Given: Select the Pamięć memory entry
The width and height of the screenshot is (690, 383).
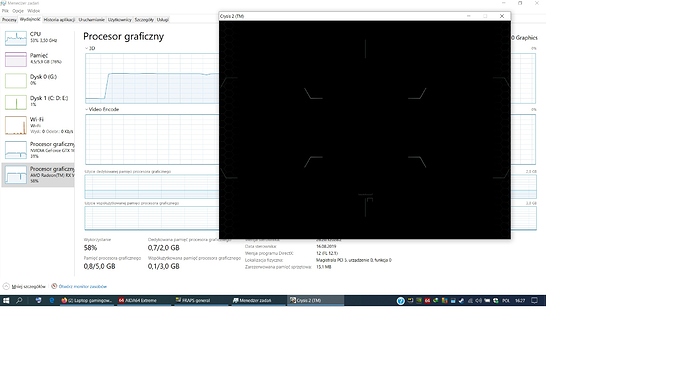Looking at the screenshot, I should 37,59.
